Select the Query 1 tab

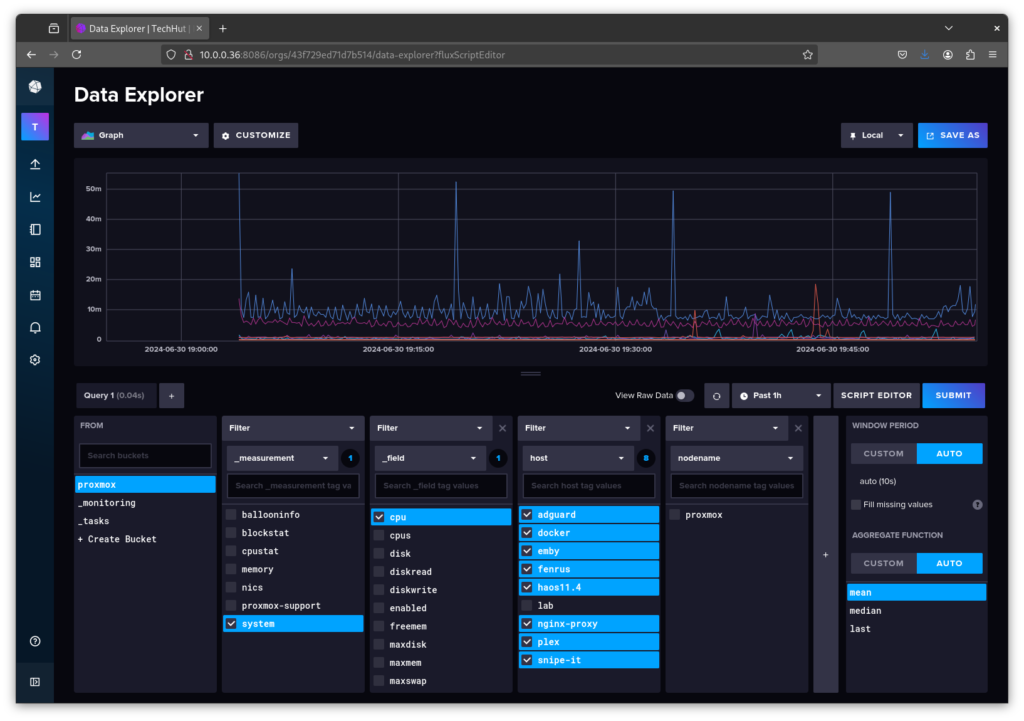tap(113, 395)
